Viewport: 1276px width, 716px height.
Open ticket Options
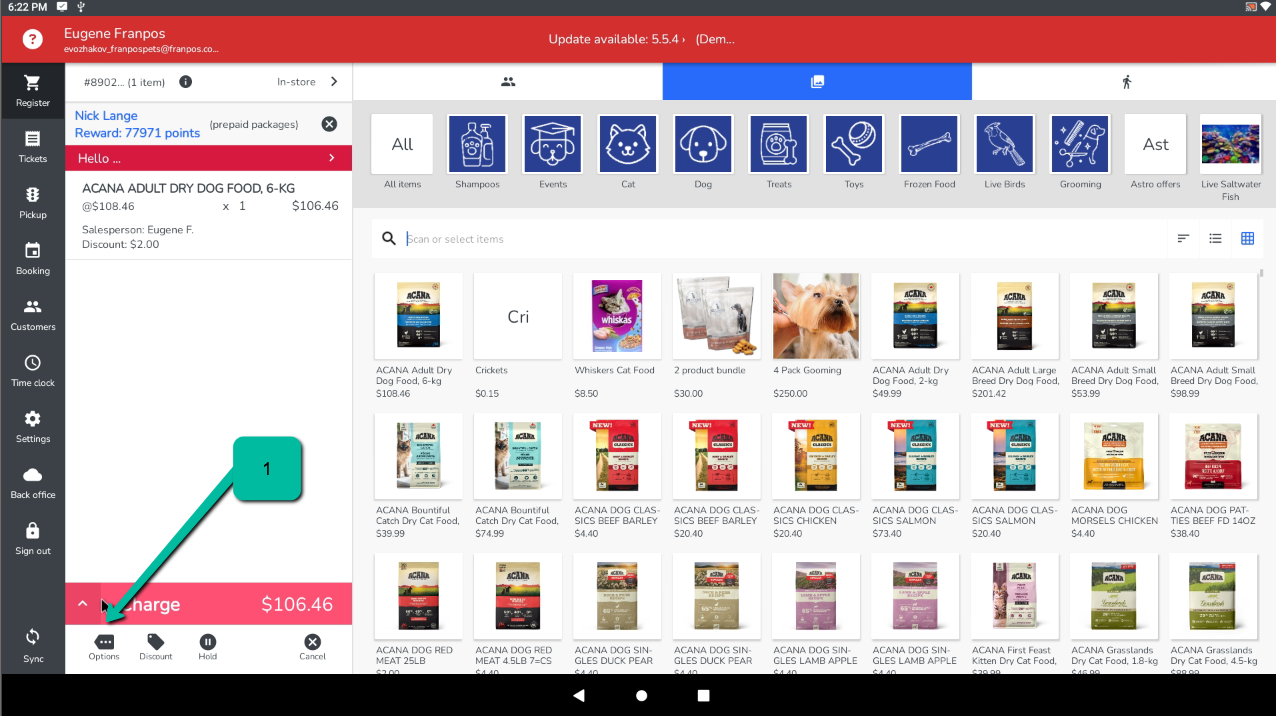104,648
